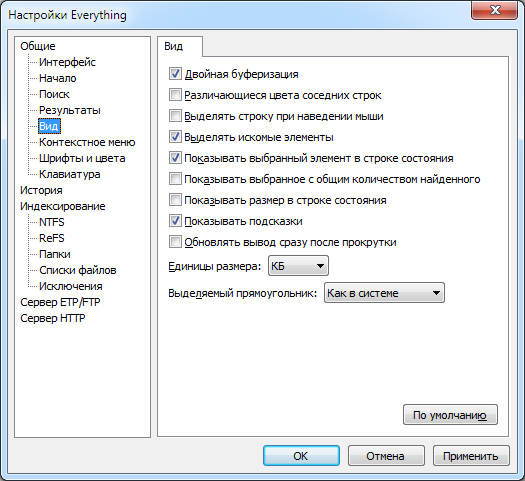Switch to the Вид tab header
525x481 pixels.
pos(180,46)
